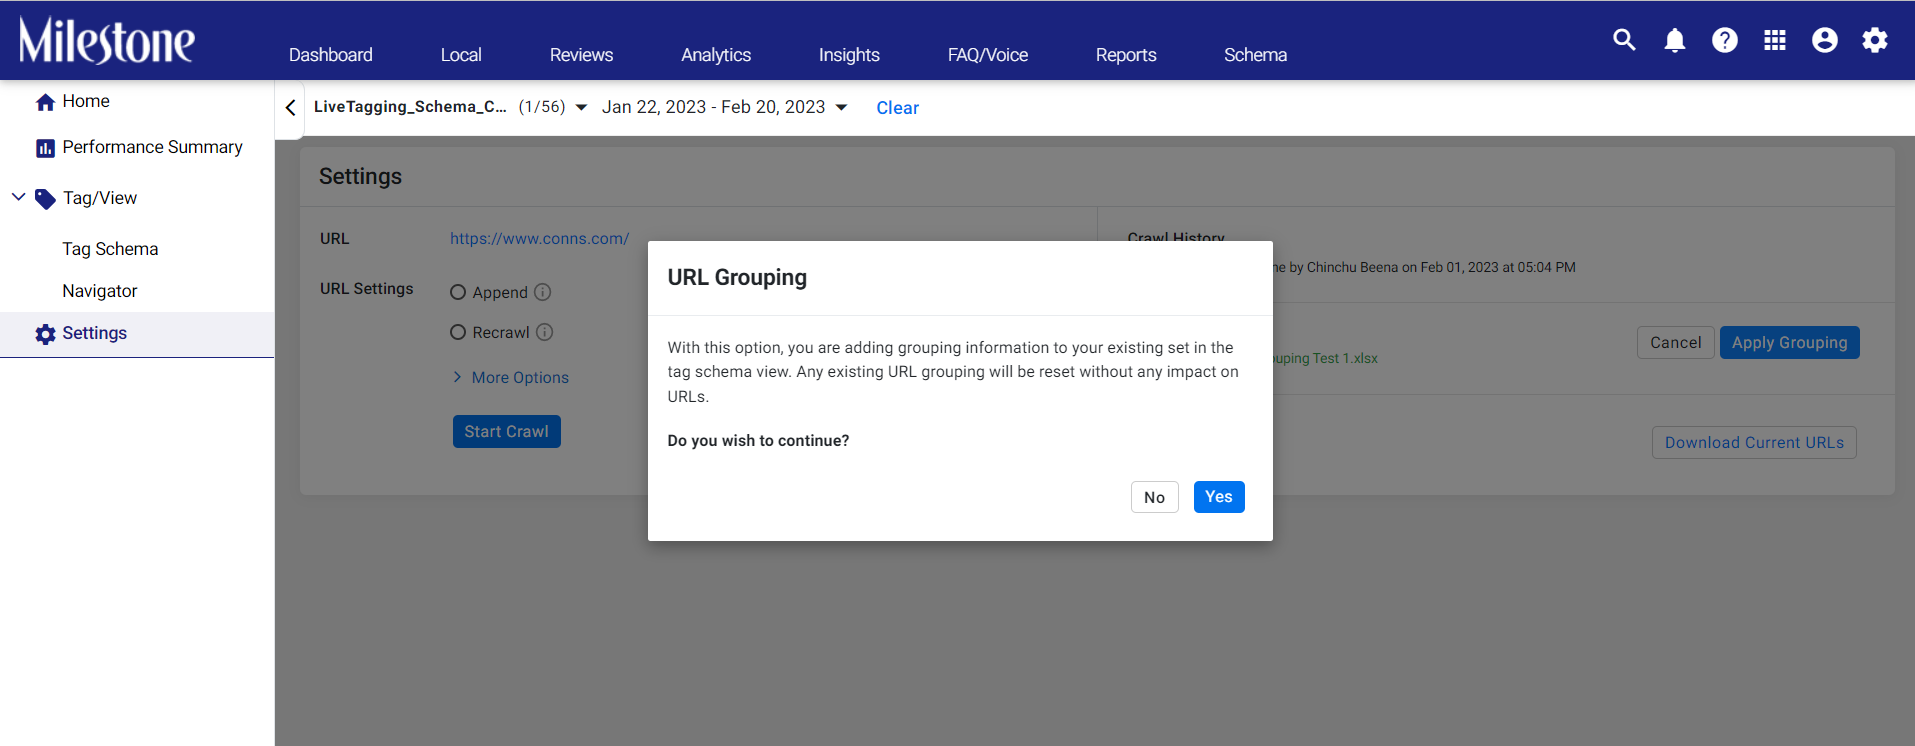This screenshot has width=1915, height=746.
Task: Click the (1/56) schema counter
Action: (x=542, y=107)
